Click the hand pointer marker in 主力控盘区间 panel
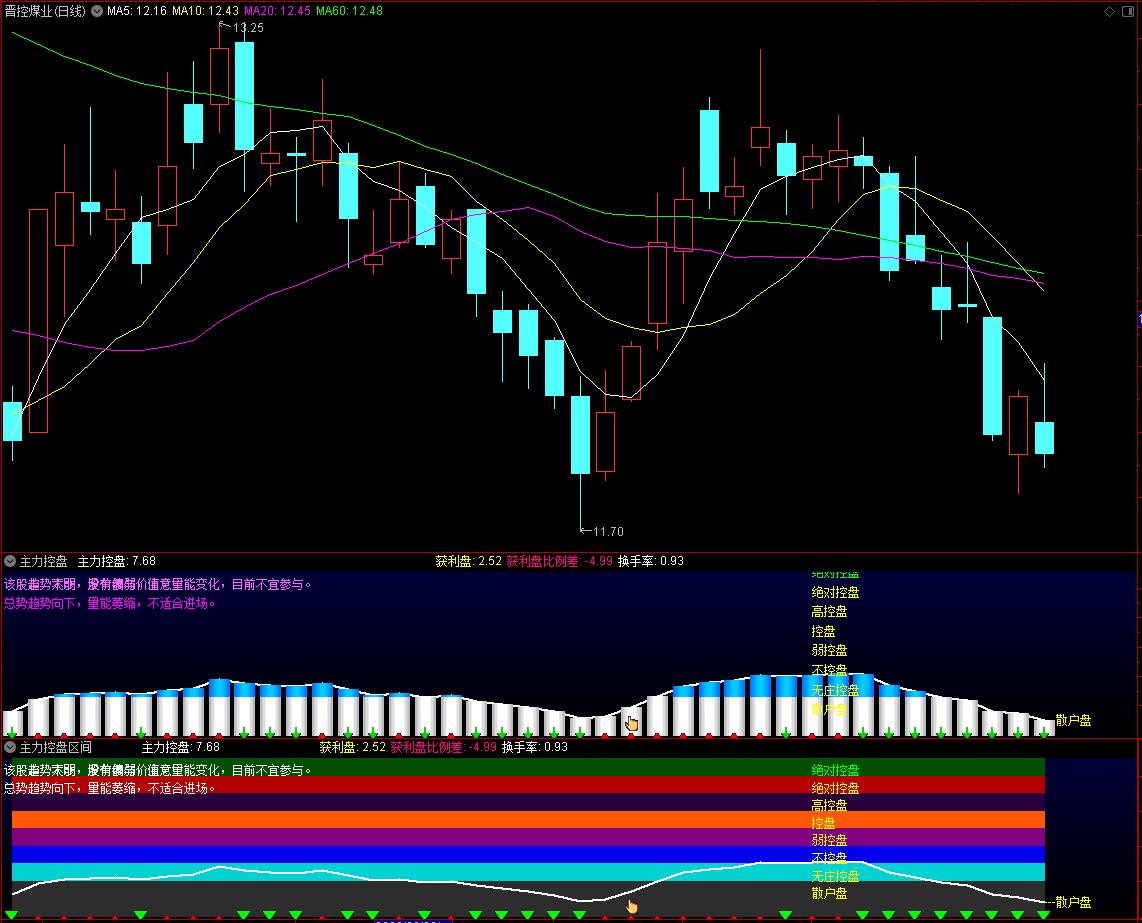Viewport: 1142px width, 923px height. coord(631,906)
